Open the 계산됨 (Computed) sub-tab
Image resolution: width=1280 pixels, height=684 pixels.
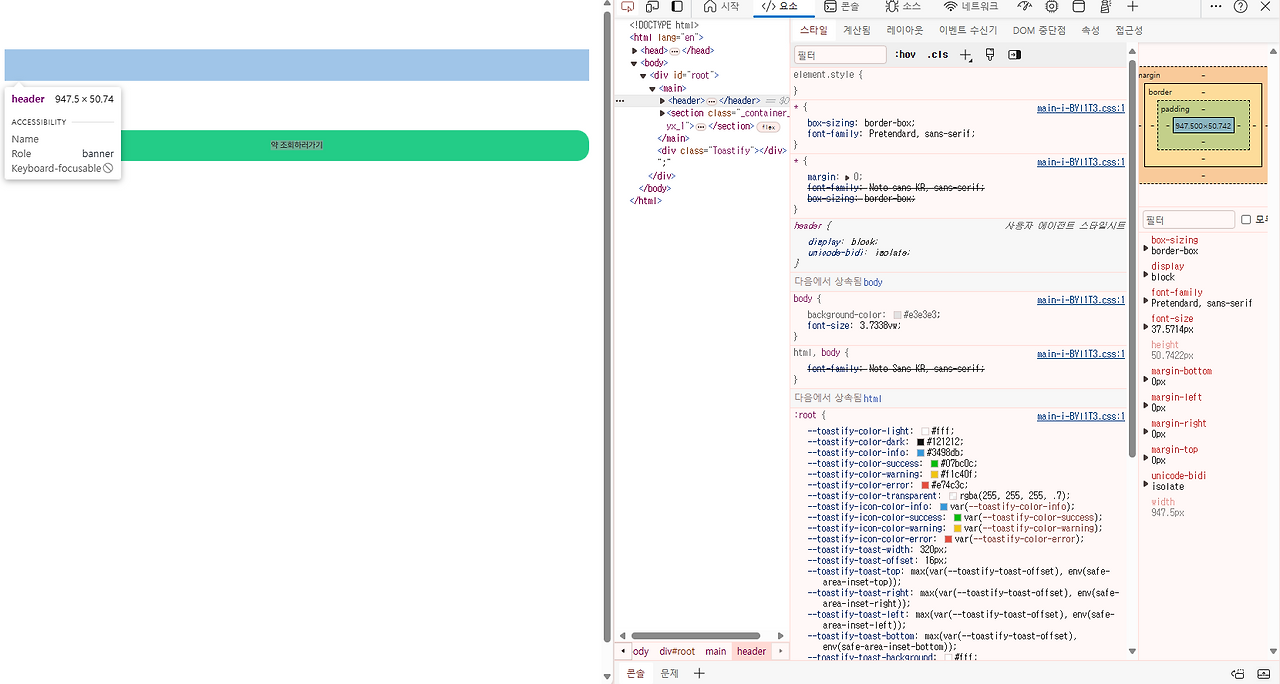857,31
